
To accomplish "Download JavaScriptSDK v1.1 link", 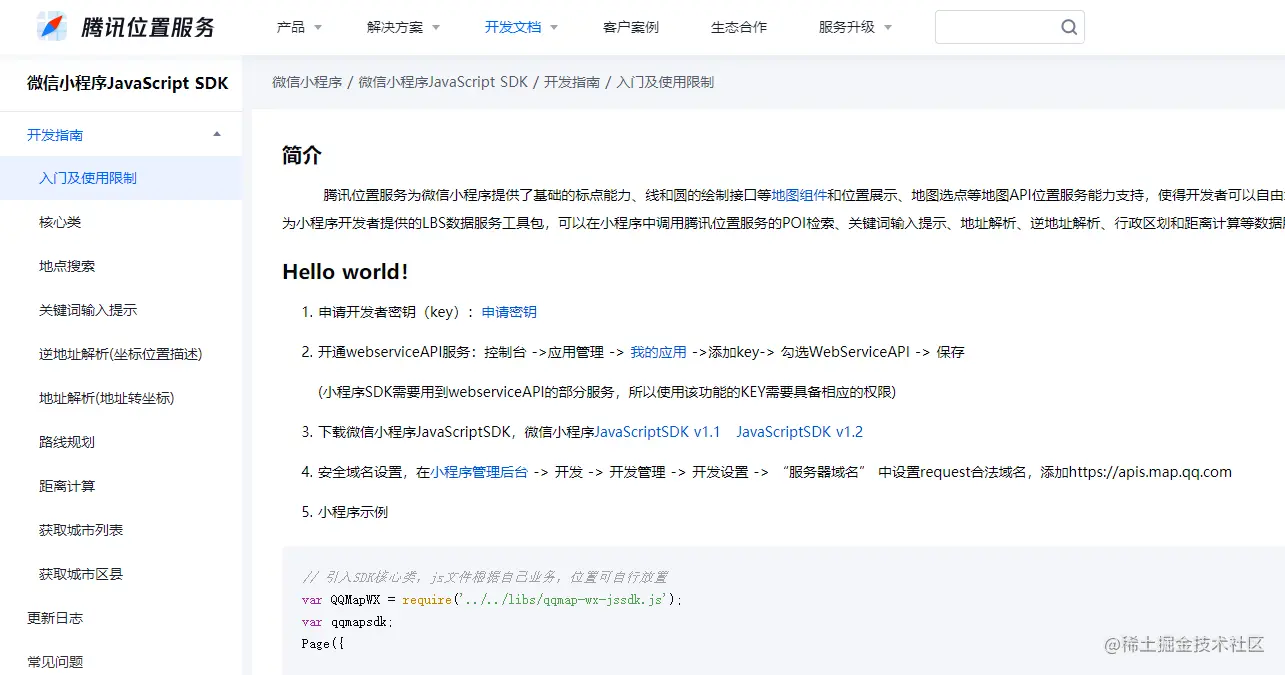I will click(657, 432).
